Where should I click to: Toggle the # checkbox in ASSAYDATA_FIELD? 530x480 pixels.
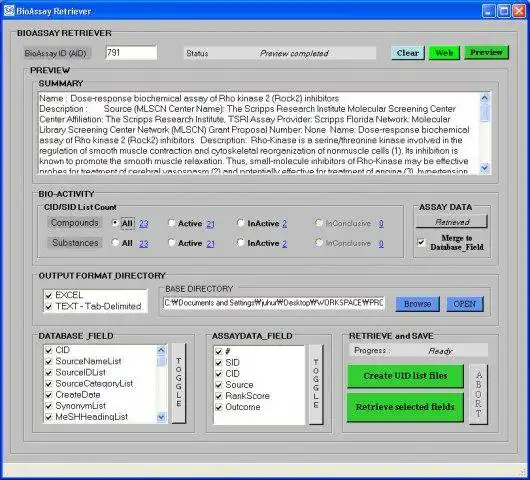[x=218, y=352]
